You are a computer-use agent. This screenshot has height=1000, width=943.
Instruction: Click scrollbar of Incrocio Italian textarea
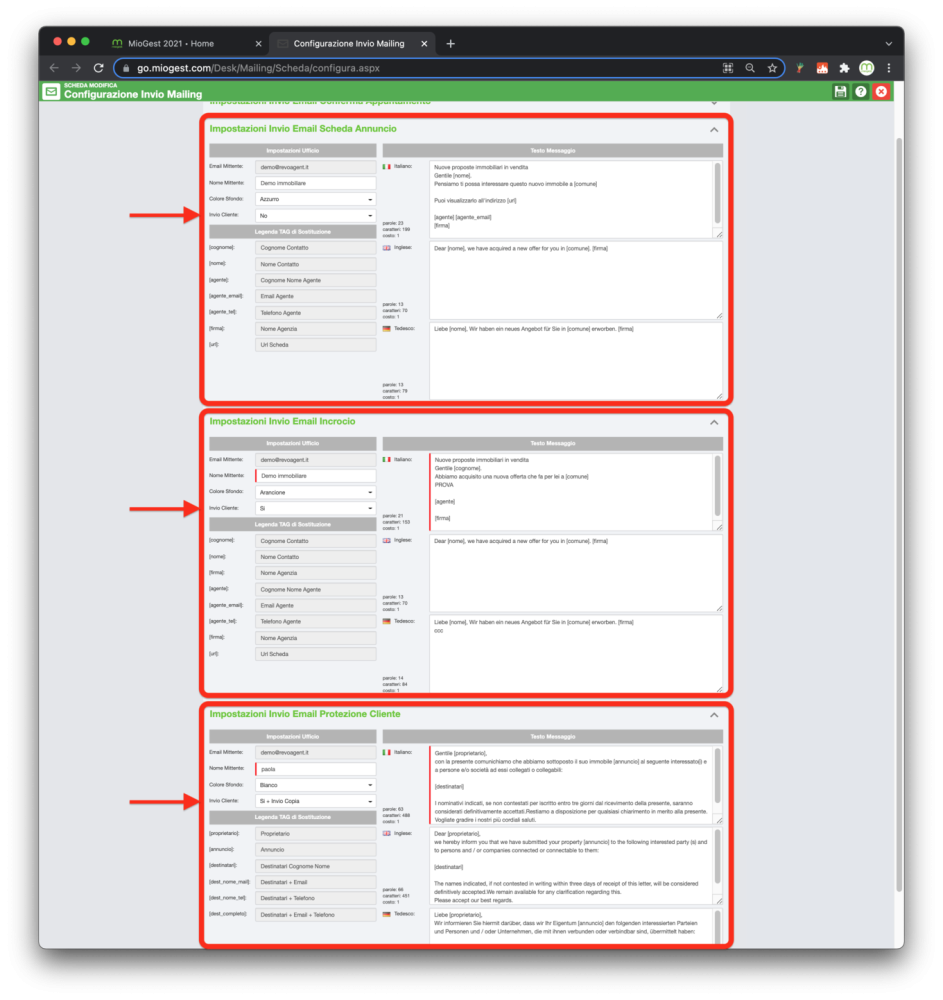click(x=717, y=487)
